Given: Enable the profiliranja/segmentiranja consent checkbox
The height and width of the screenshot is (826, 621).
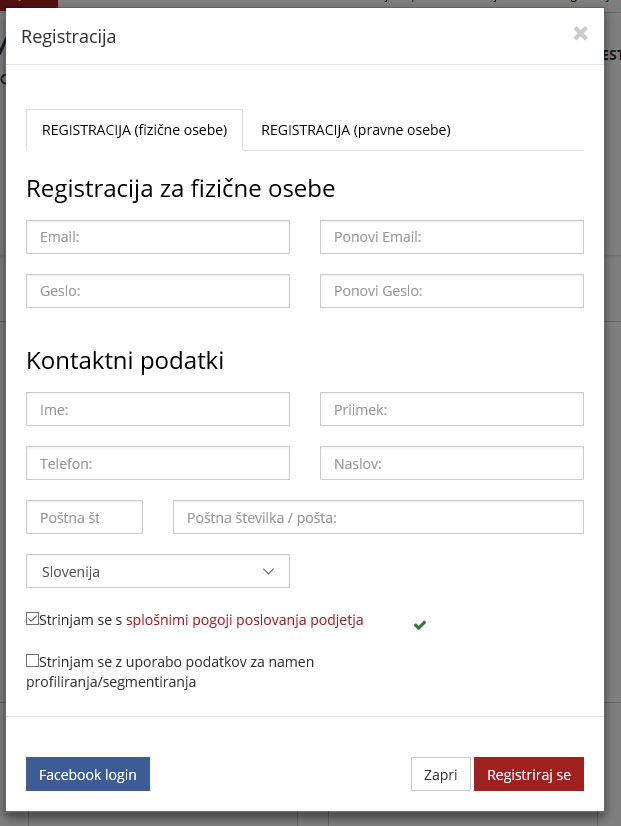Looking at the screenshot, I should point(32,661).
